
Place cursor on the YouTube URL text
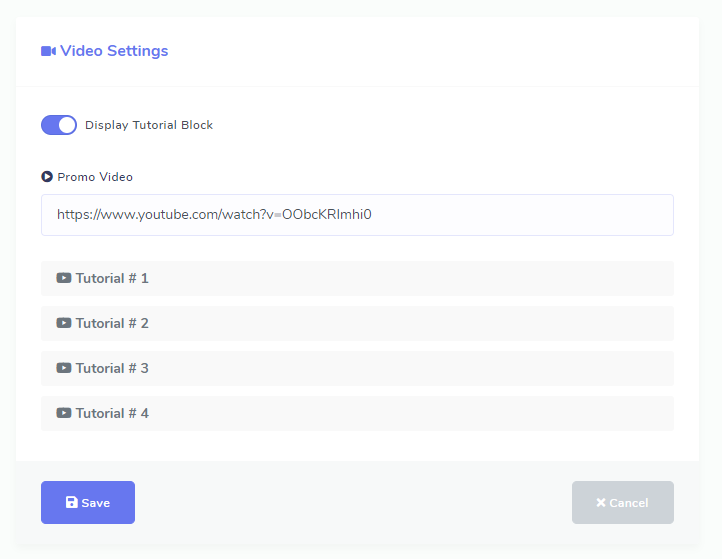pos(214,215)
